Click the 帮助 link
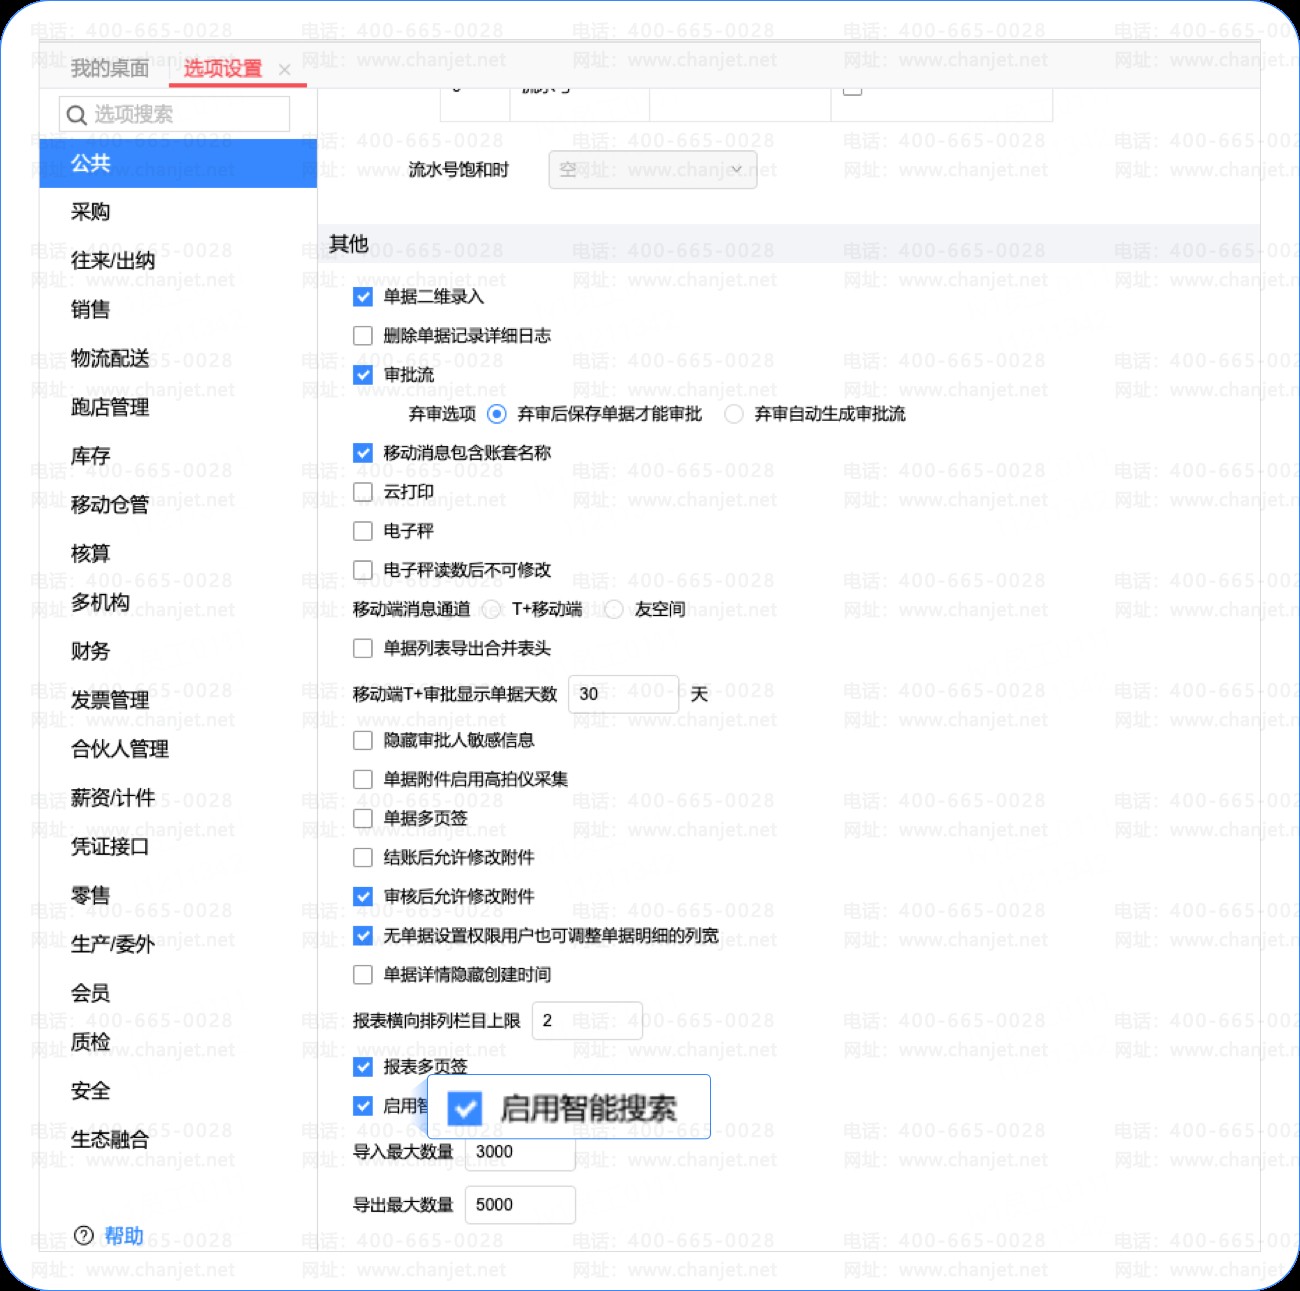 tap(124, 1236)
